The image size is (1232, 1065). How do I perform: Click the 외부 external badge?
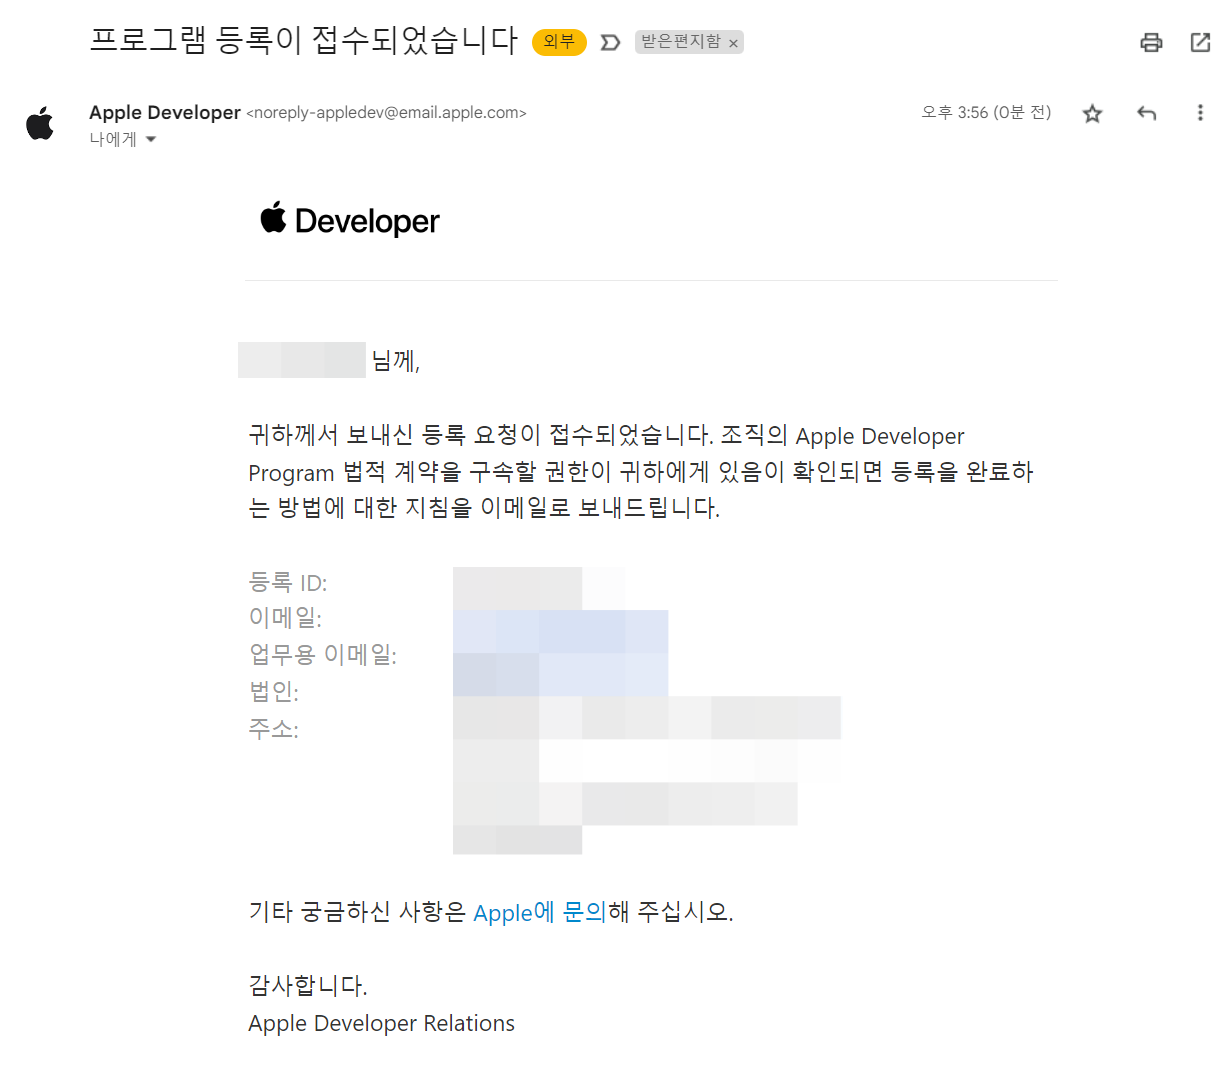tap(559, 42)
